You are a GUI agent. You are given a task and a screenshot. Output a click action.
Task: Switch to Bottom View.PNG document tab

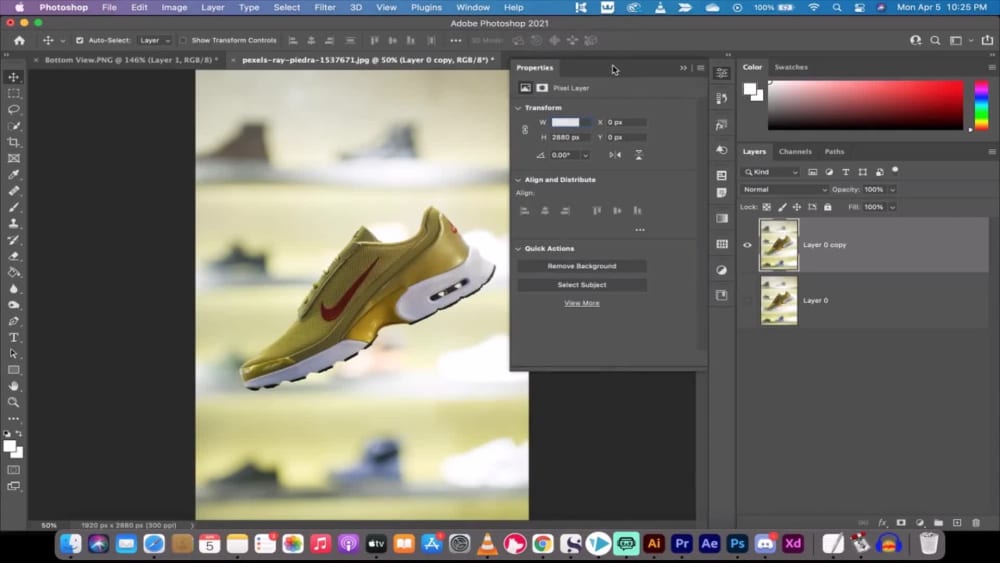[x=131, y=60]
